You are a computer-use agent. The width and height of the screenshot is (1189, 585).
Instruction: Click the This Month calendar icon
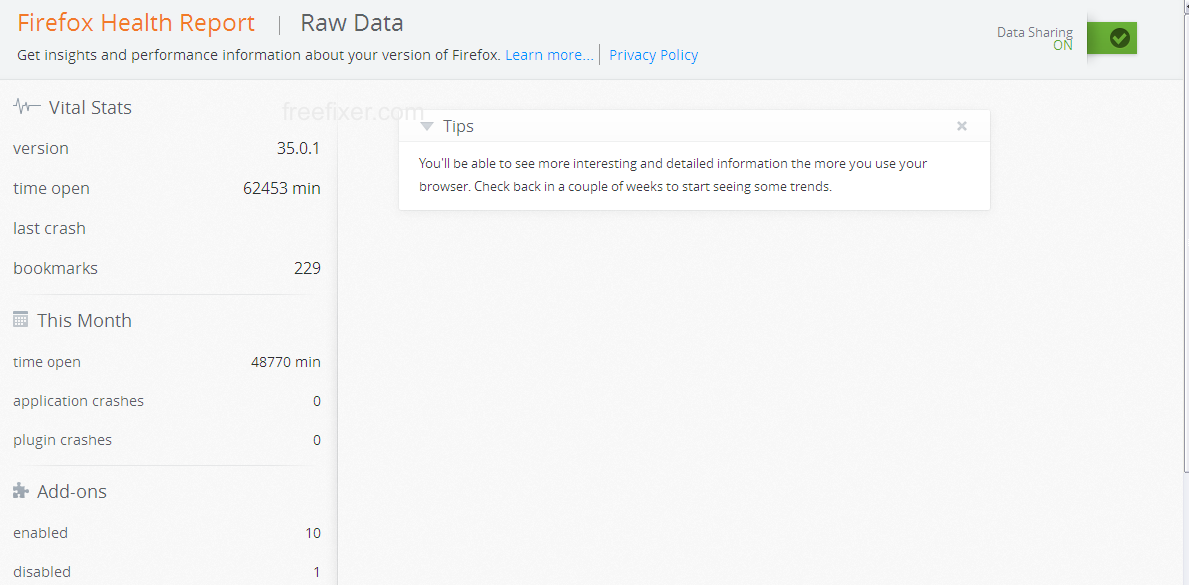tap(20, 319)
